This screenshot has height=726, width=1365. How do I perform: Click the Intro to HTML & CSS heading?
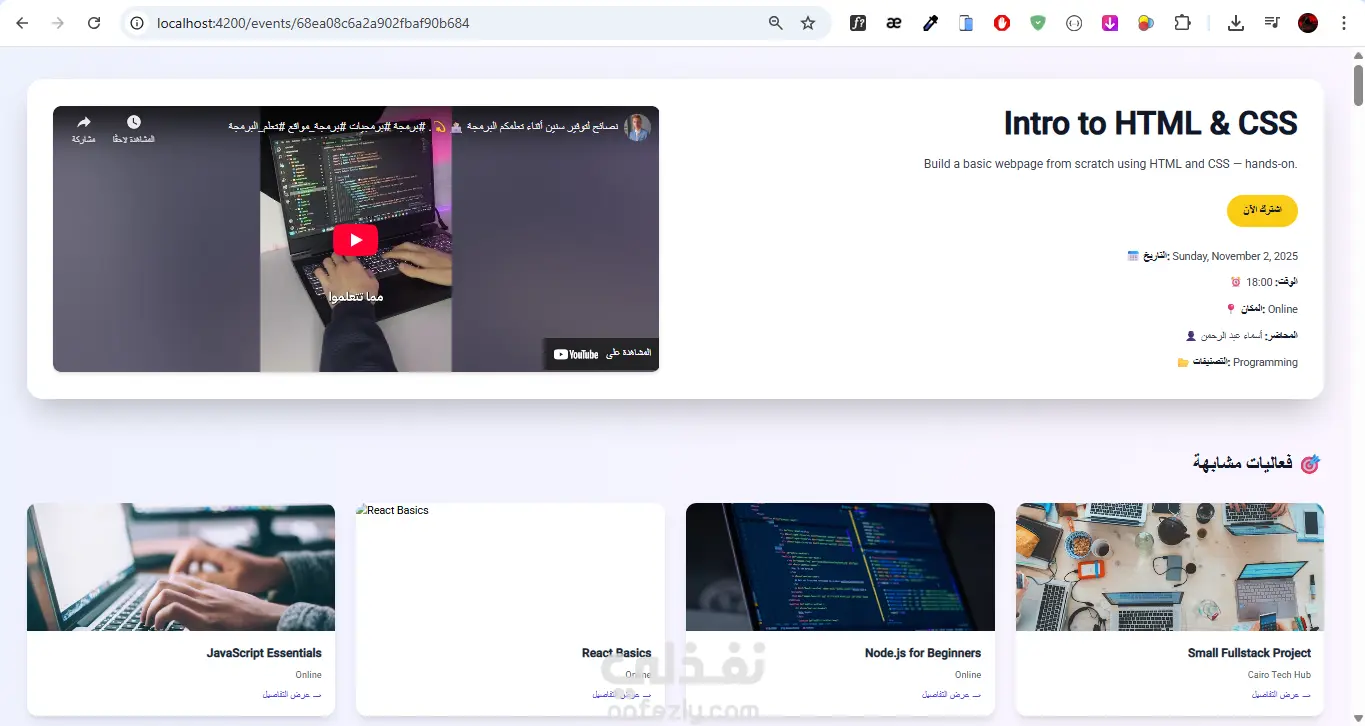tap(1150, 123)
